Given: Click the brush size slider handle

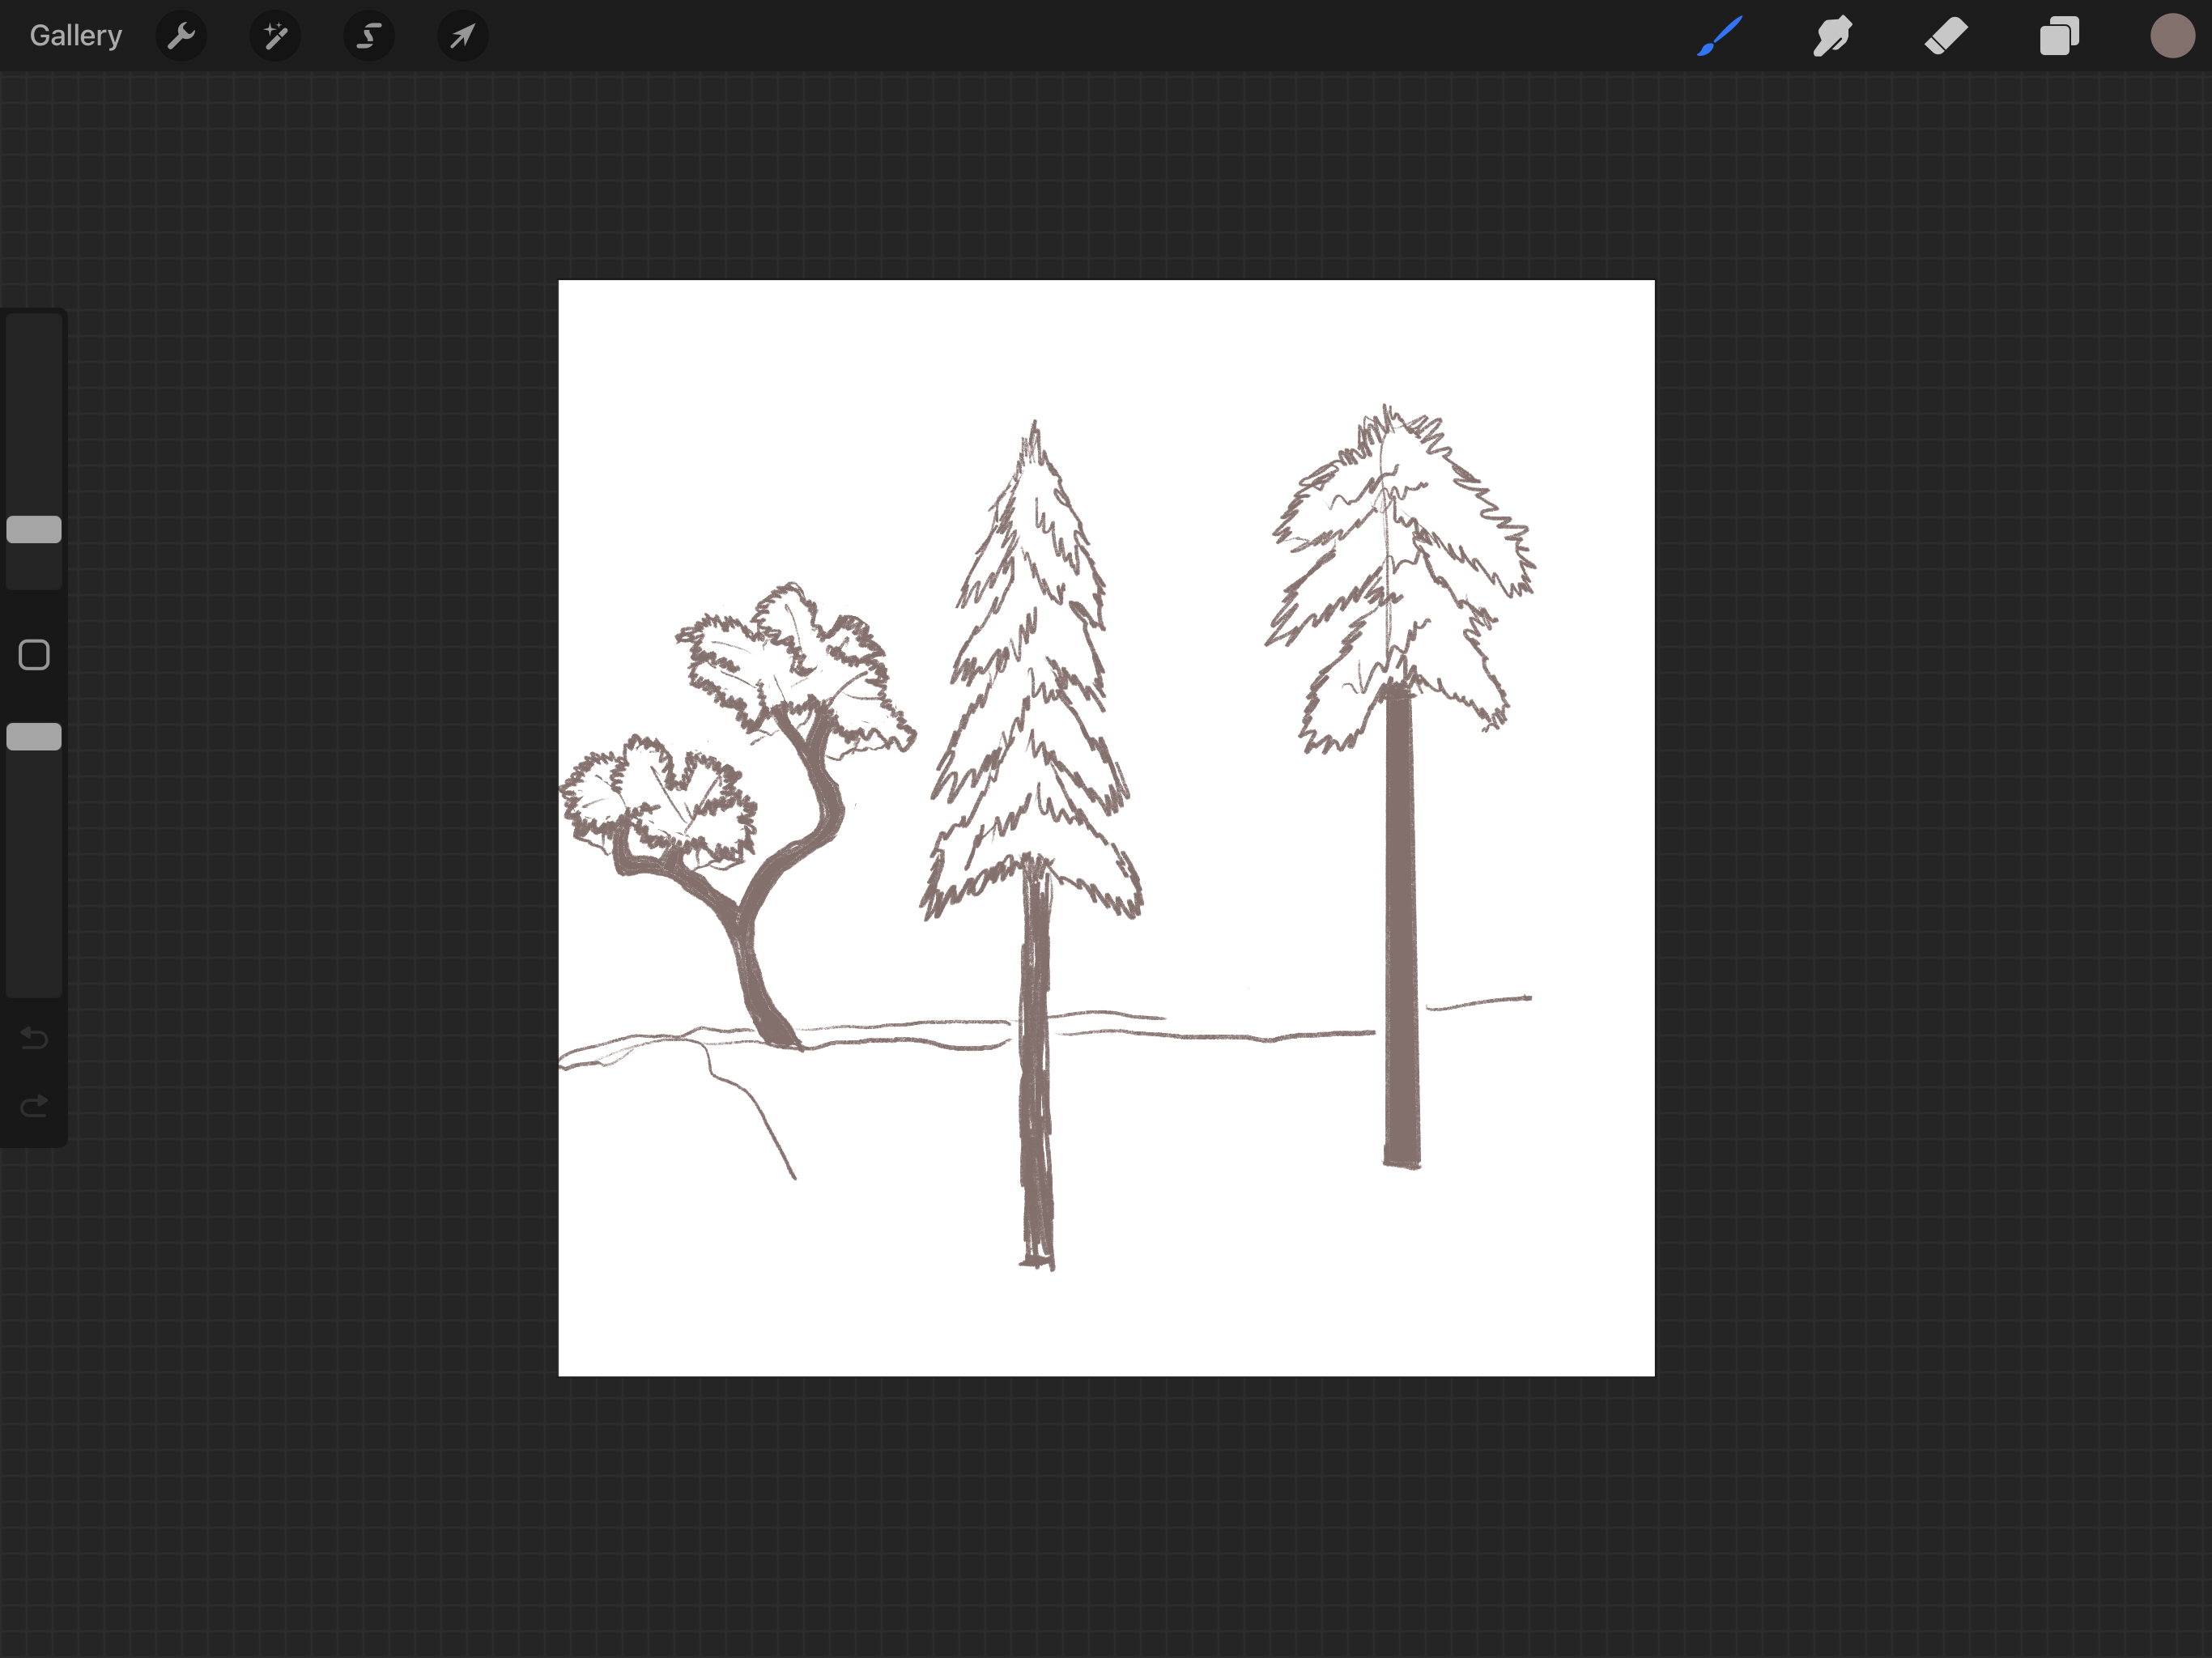Looking at the screenshot, I should pyautogui.click(x=34, y=530).
